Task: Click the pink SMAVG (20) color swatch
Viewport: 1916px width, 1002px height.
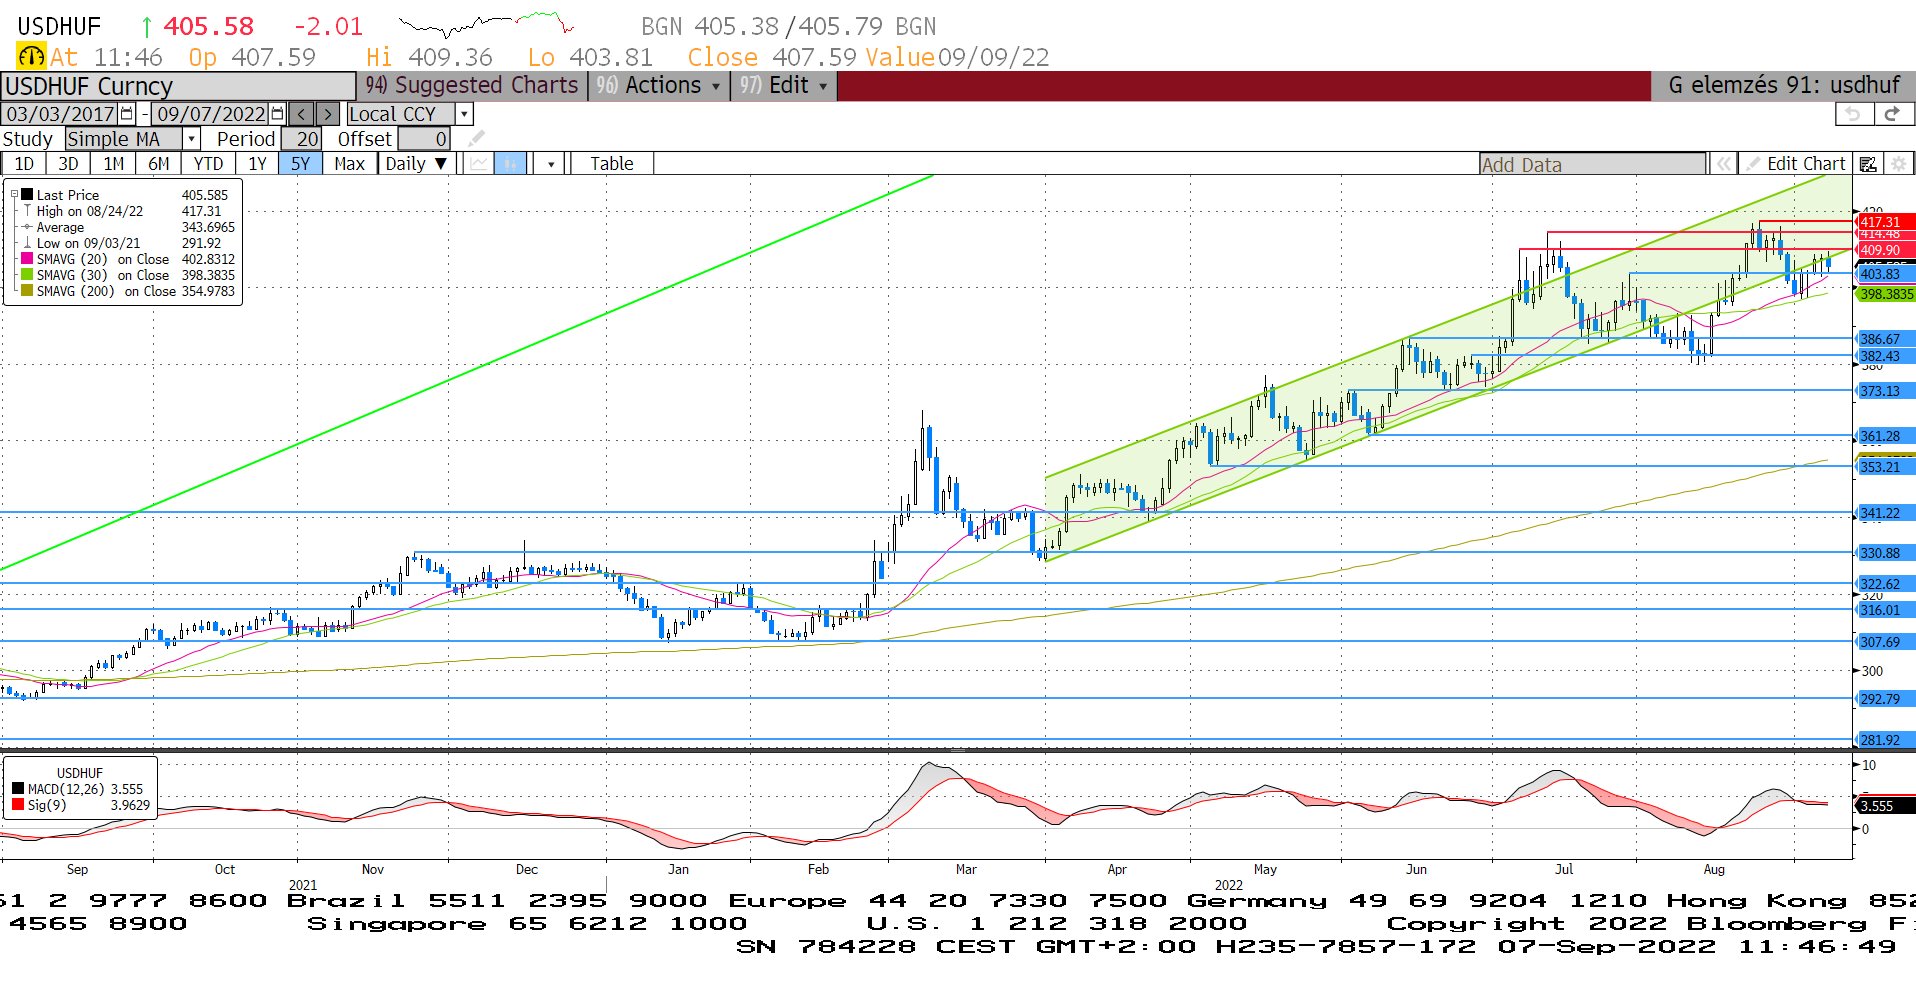Action: (x=27, y=259)
